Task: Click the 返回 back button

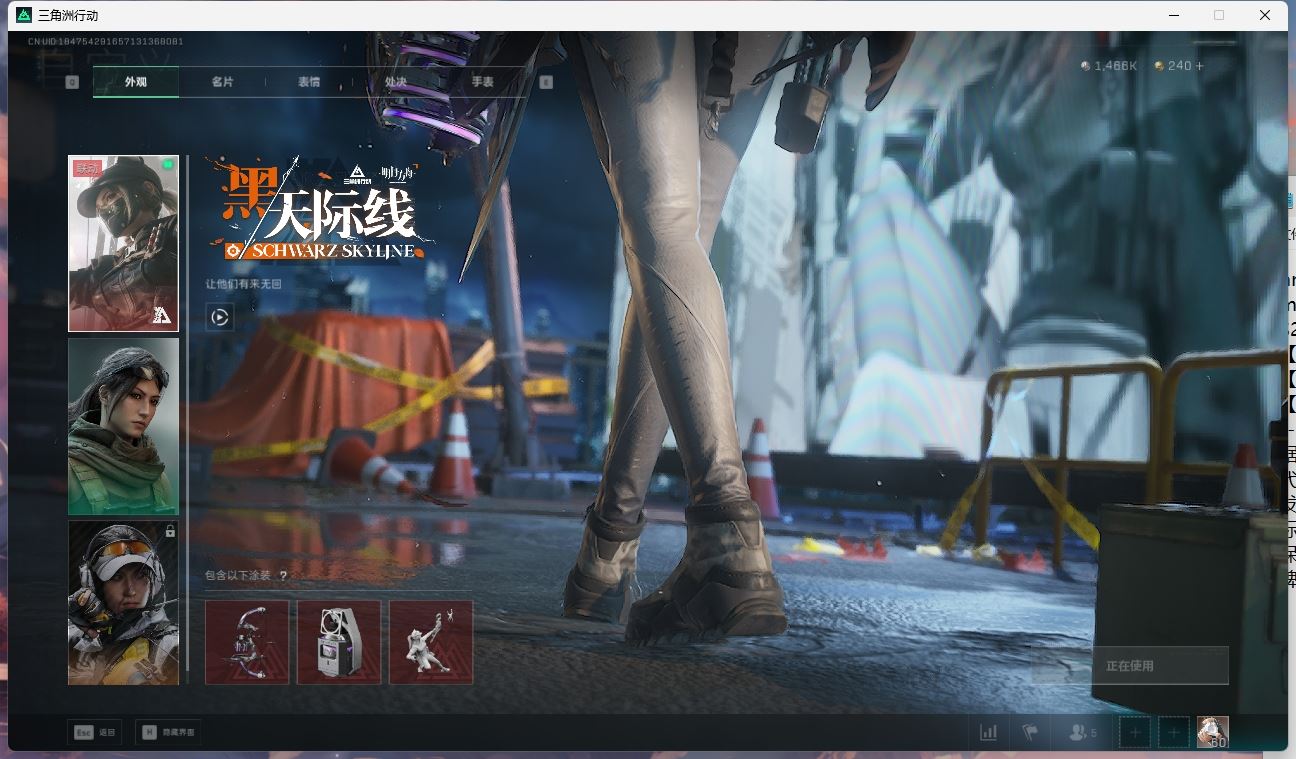Action: pyautogui.click(x=95, y=733)
